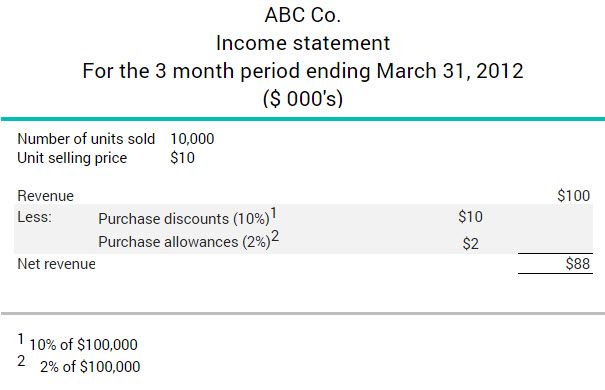Screen dimensions: 605x390
Task: Click the ($ 000's) units label
Action: click(303, 99)
